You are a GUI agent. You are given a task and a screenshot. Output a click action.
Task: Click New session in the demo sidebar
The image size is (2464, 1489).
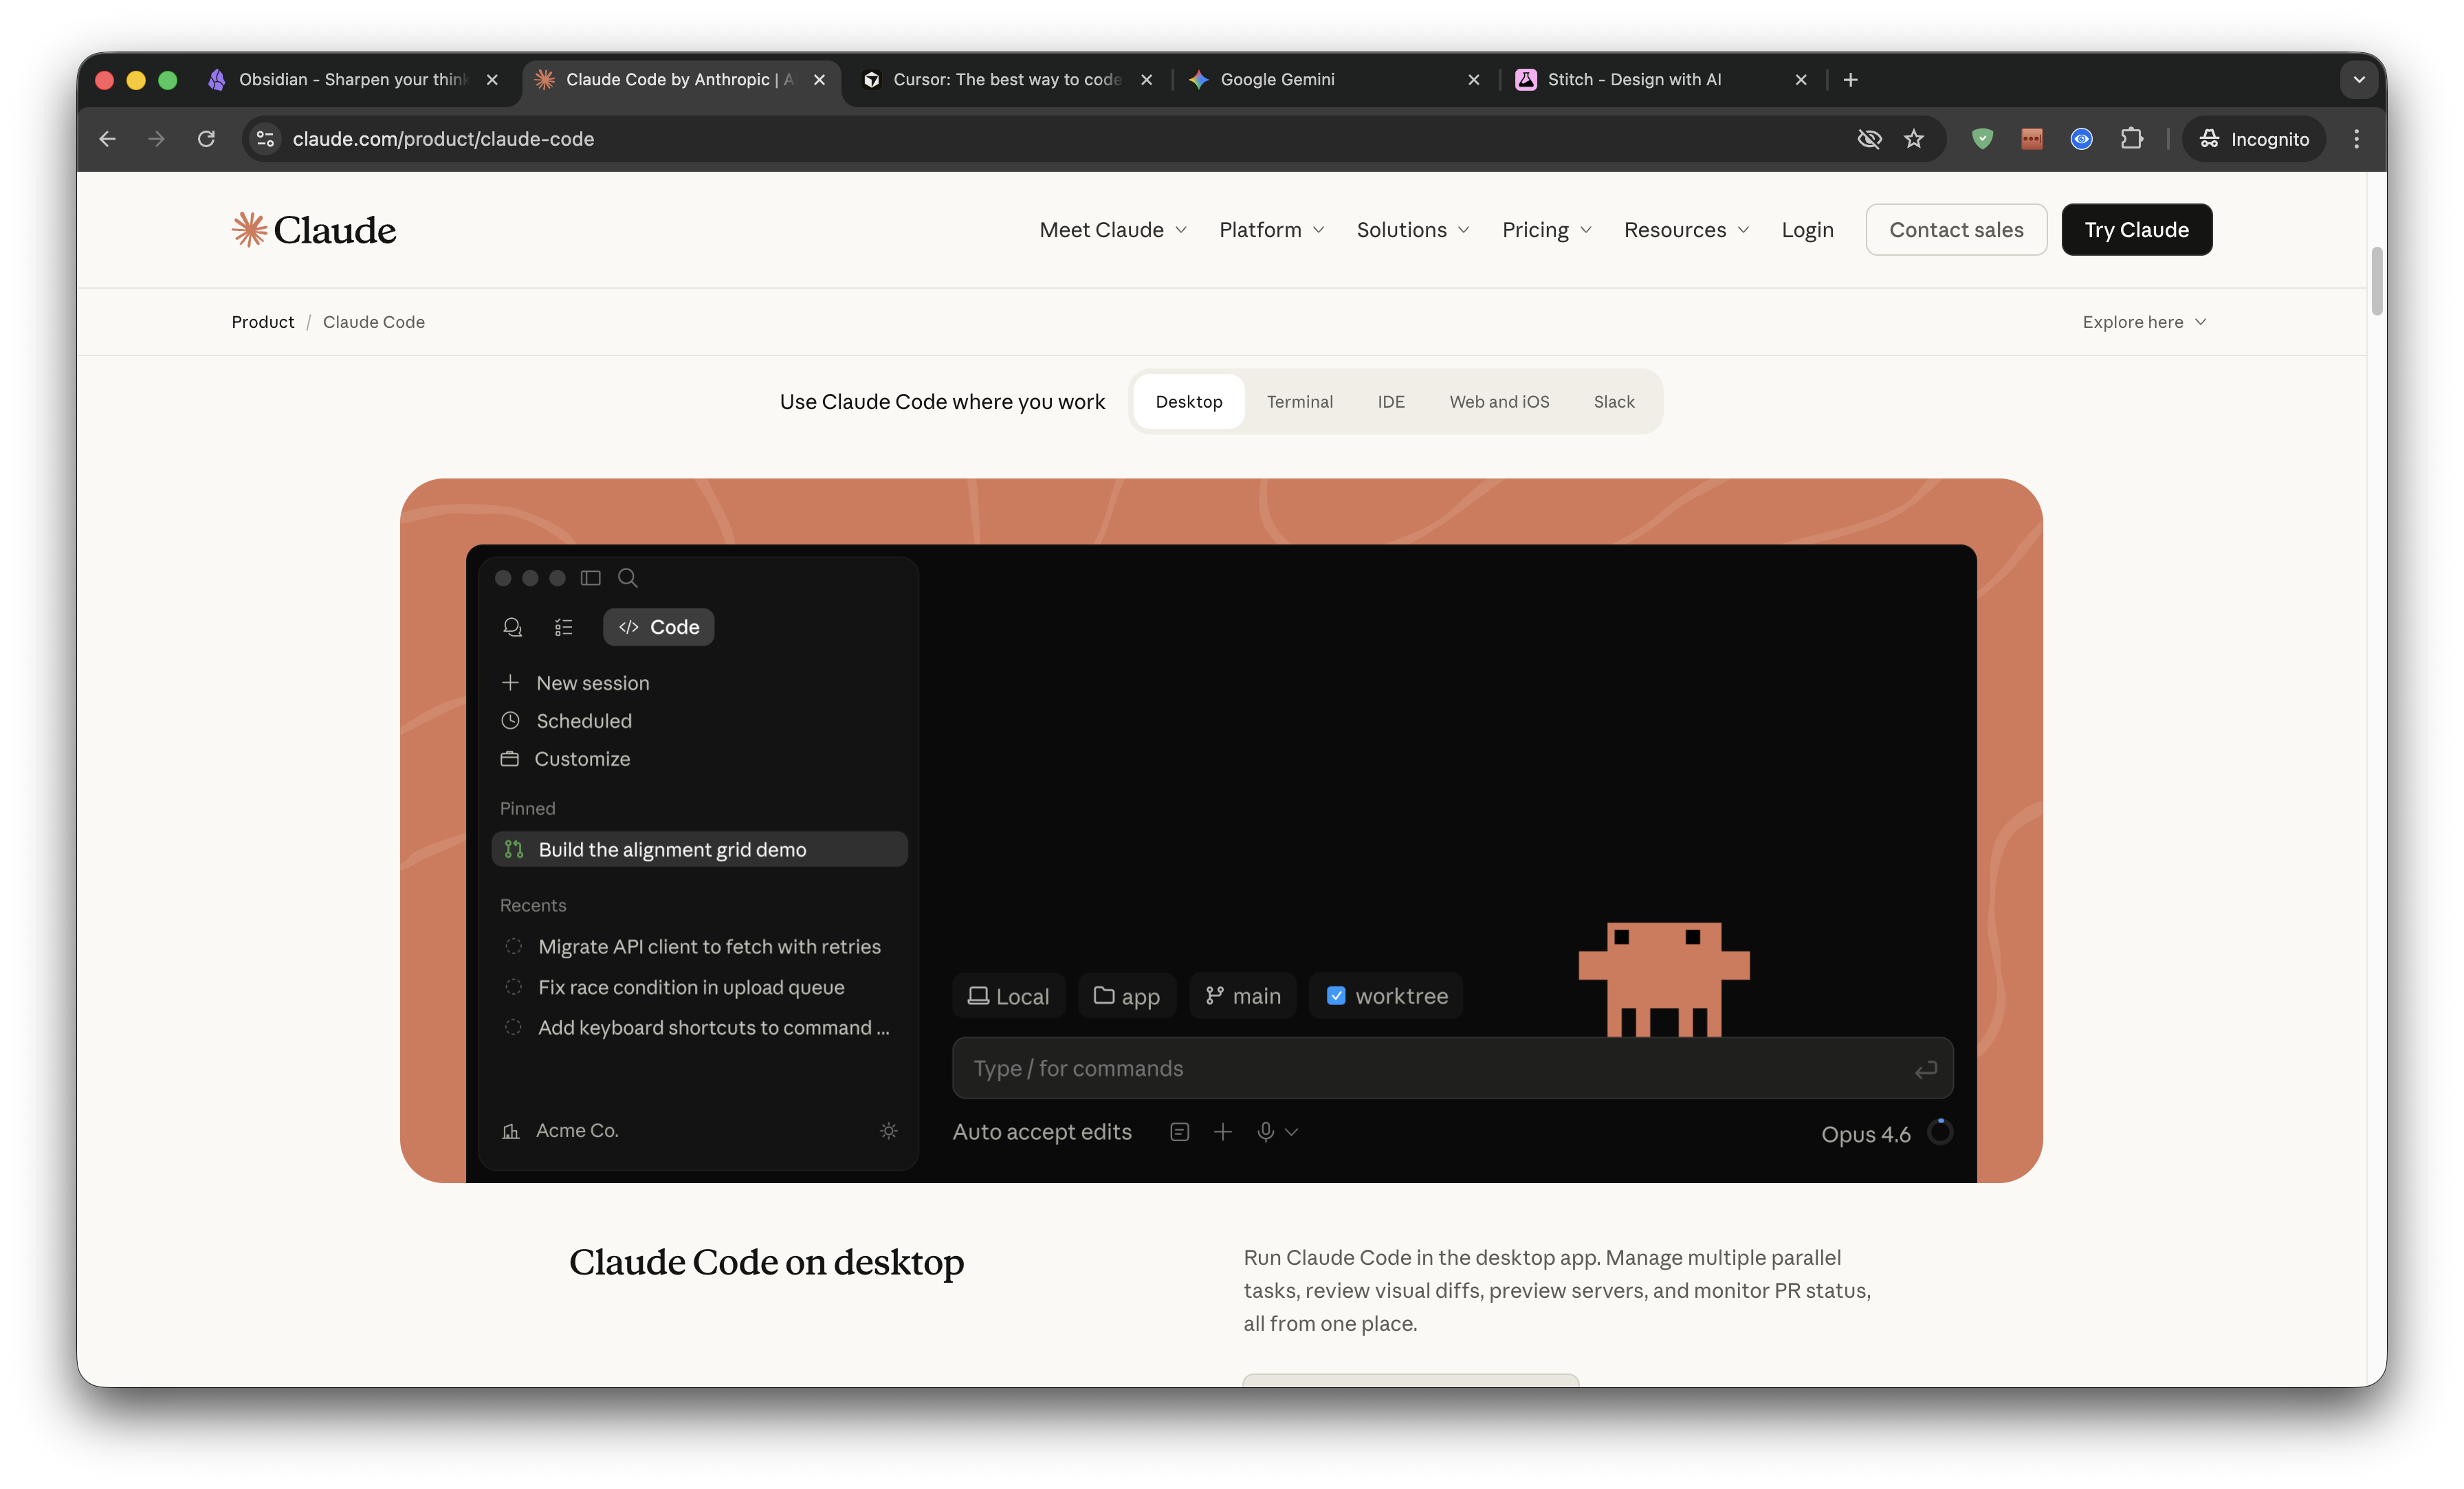pos(576,683)
